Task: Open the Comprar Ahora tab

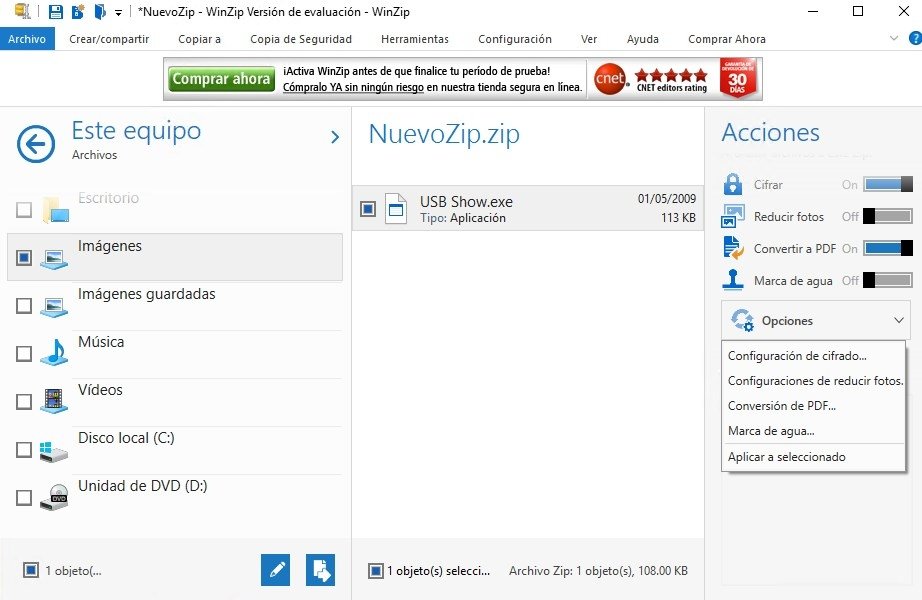Action: coord(727,39)
